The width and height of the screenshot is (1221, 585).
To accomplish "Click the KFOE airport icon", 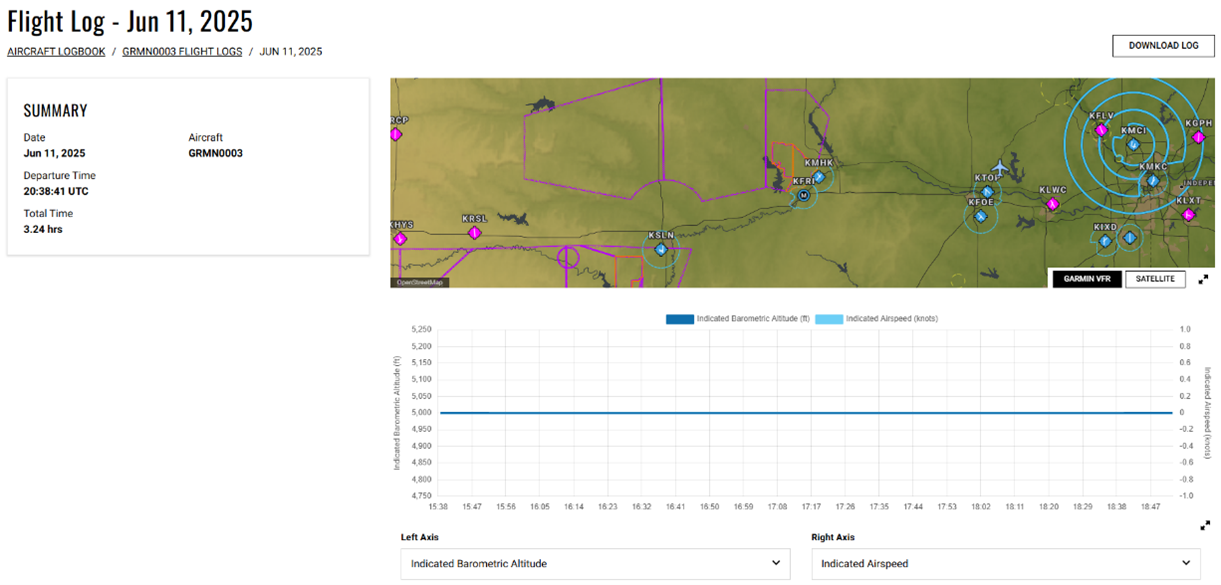I will pos(982,215).
